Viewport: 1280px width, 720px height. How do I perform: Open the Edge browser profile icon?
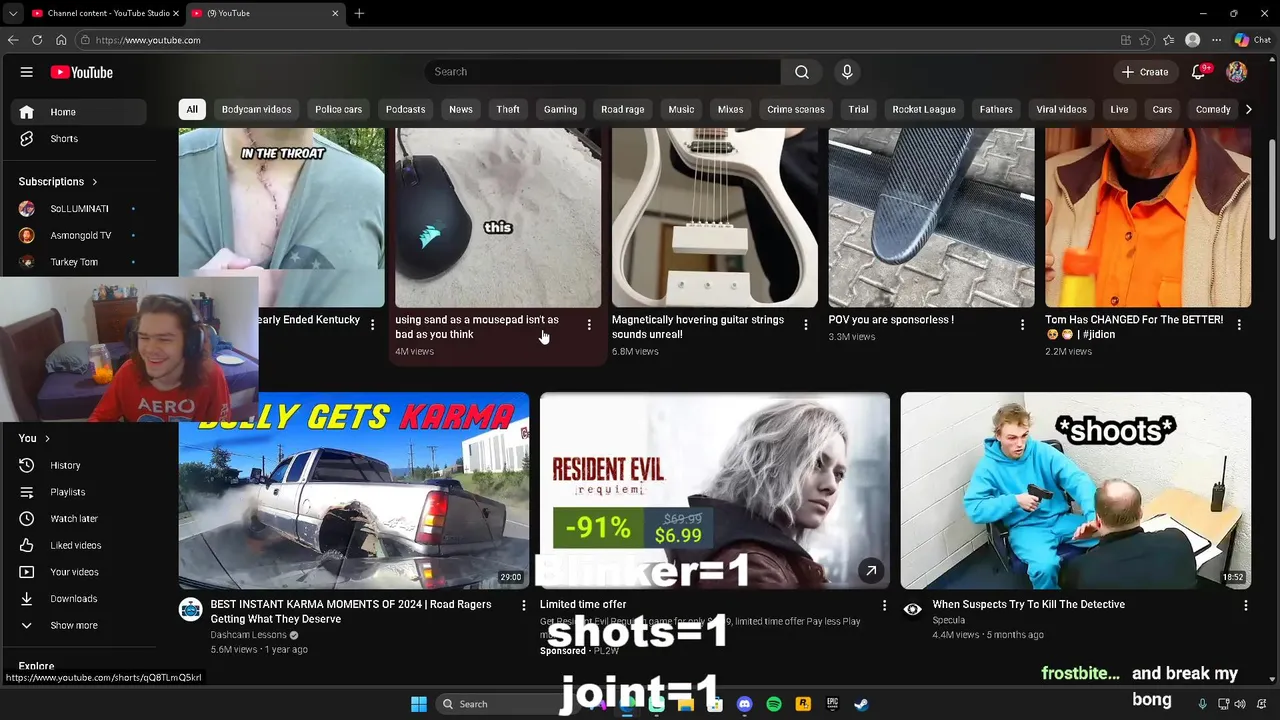pos(1192,40)
